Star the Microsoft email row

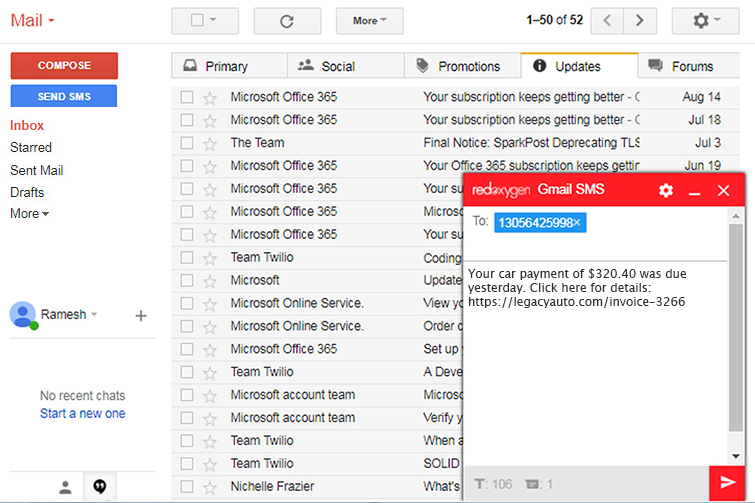209,281
